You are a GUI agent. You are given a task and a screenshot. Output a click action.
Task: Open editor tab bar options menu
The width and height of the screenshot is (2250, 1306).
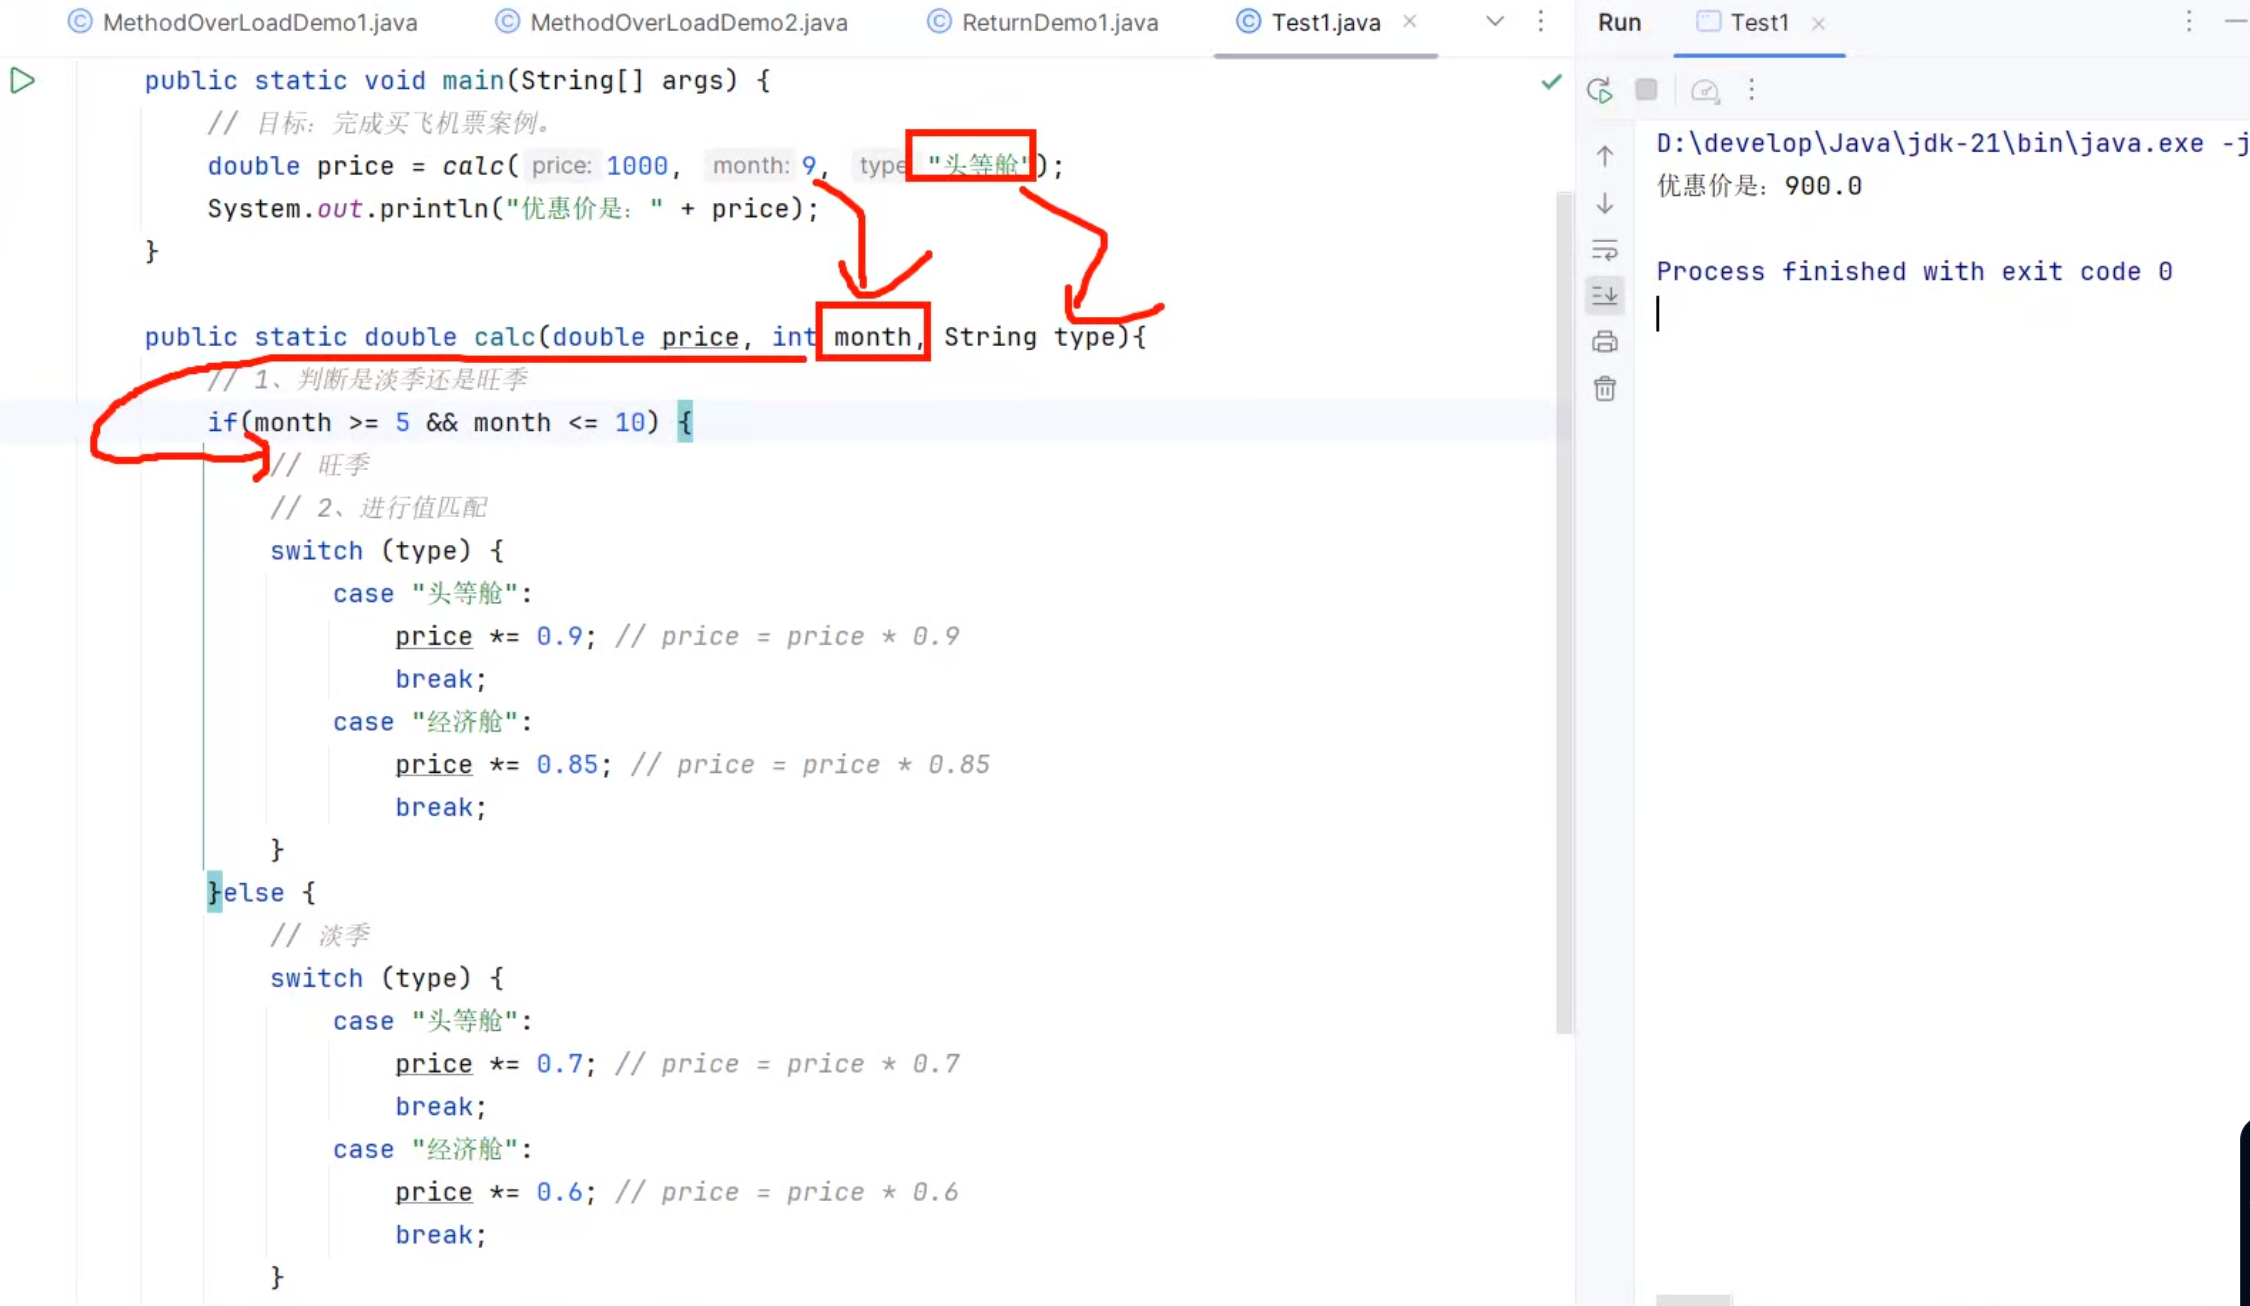[x=1540, y=21]
